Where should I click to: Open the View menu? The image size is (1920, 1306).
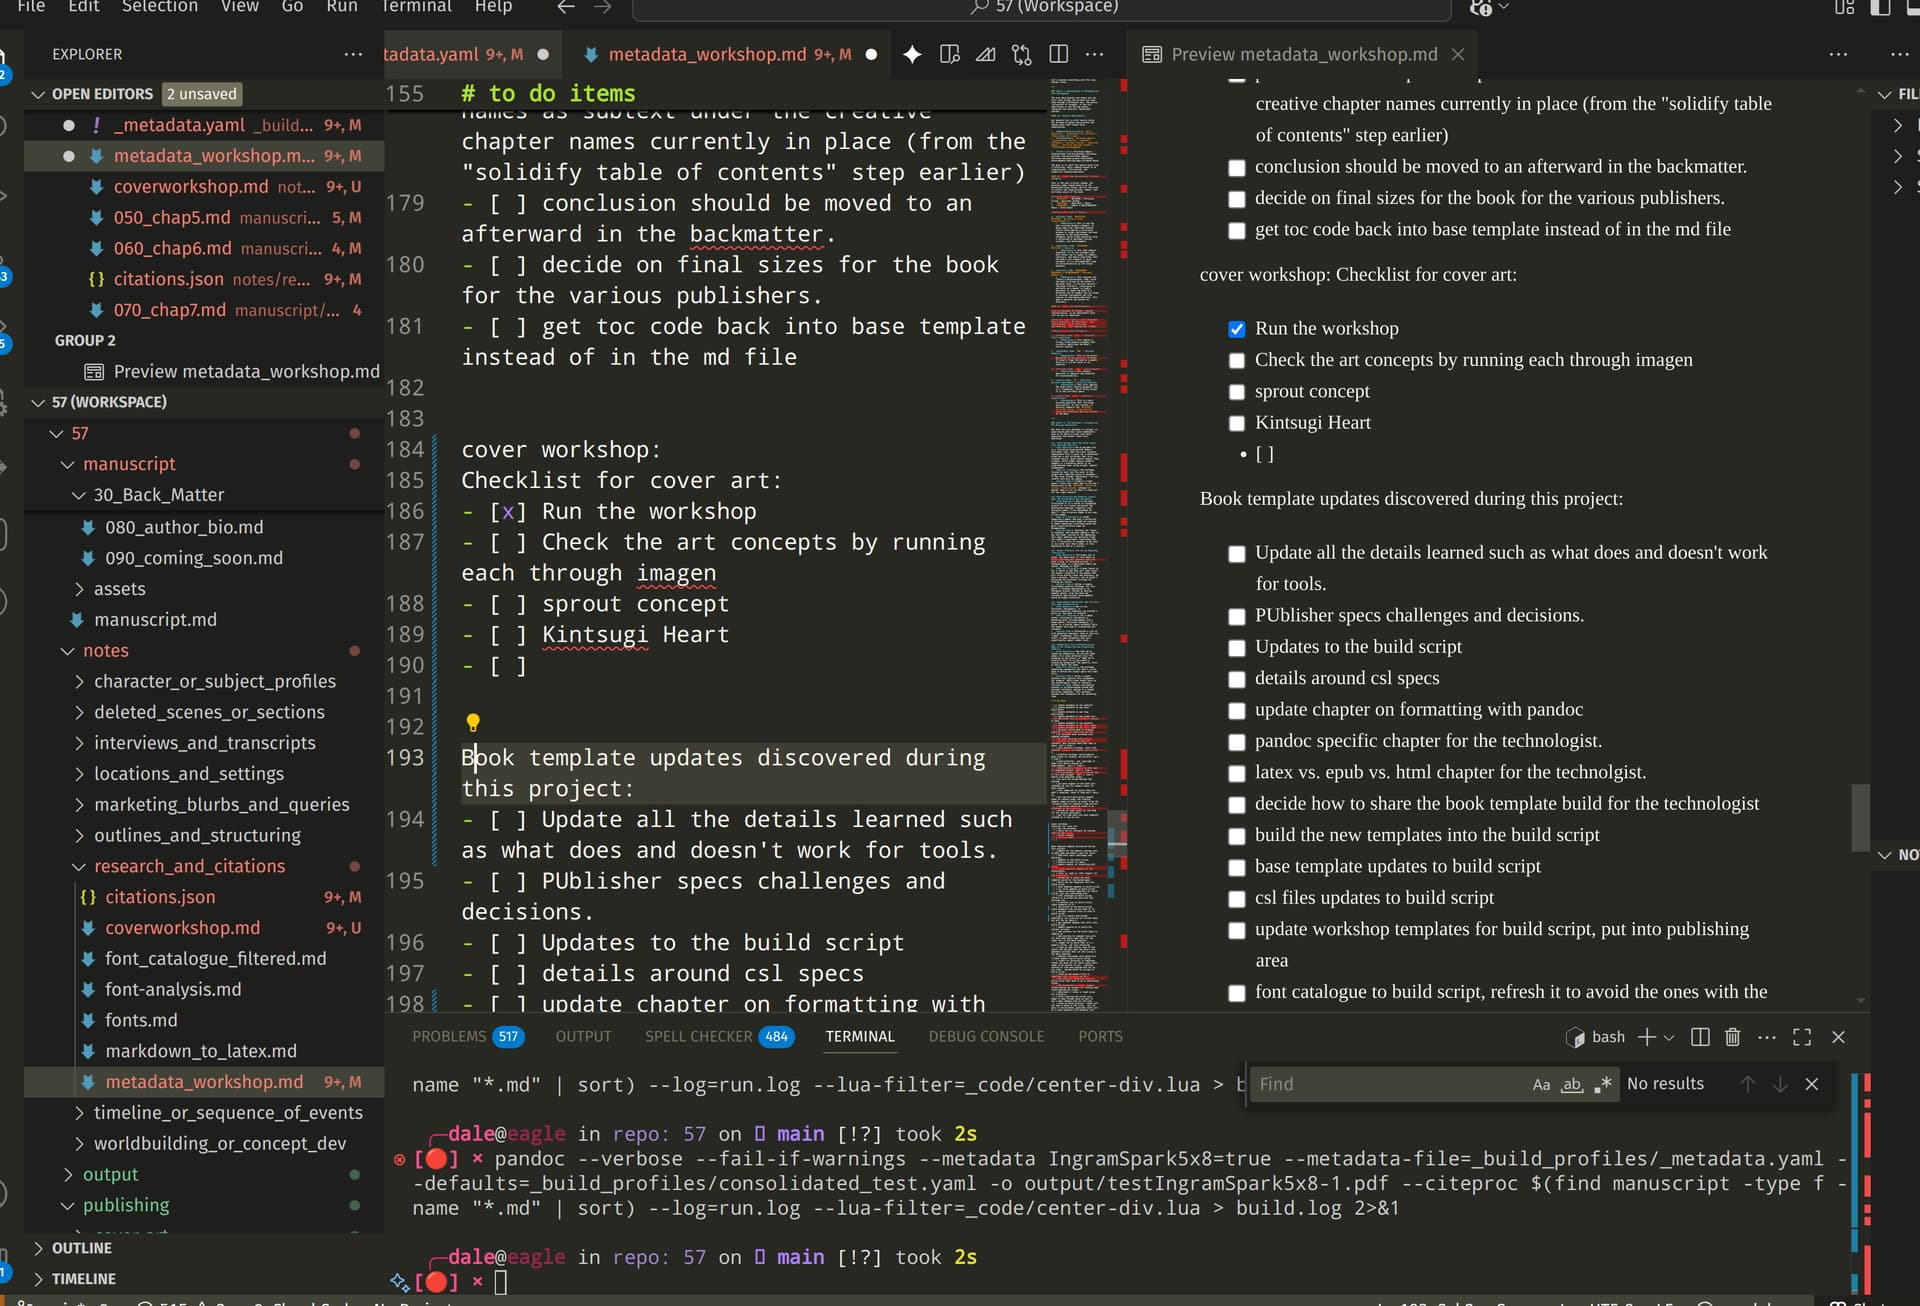240,7
